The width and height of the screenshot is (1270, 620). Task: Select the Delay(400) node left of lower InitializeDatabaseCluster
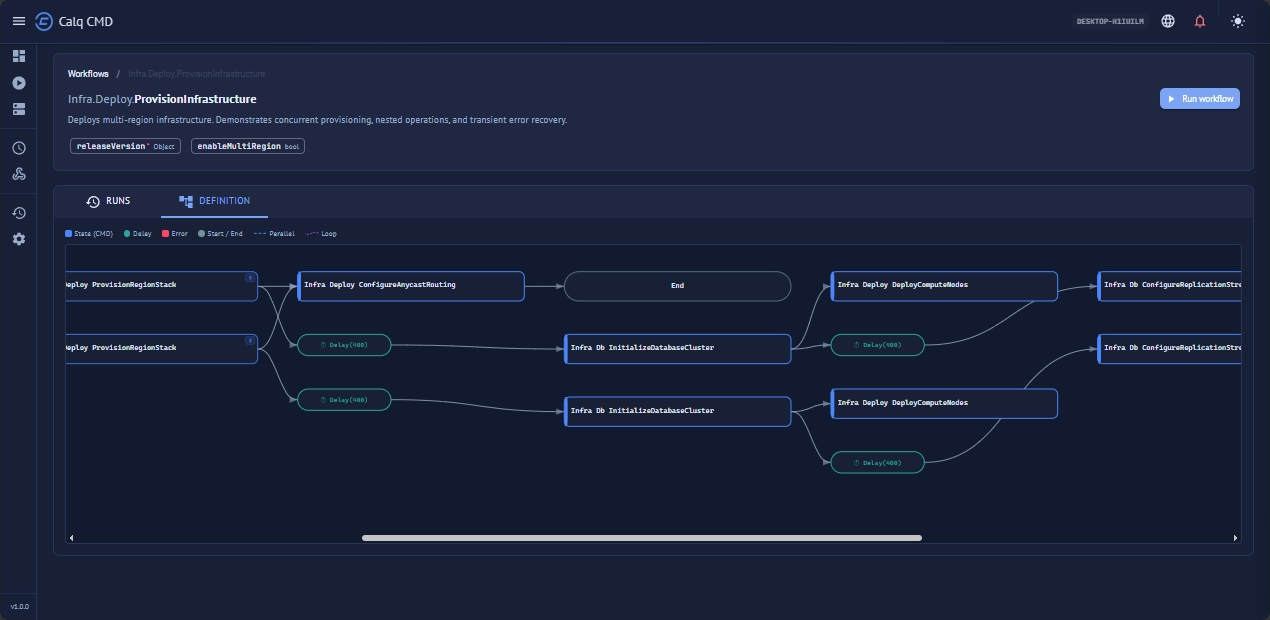[344, 400]
